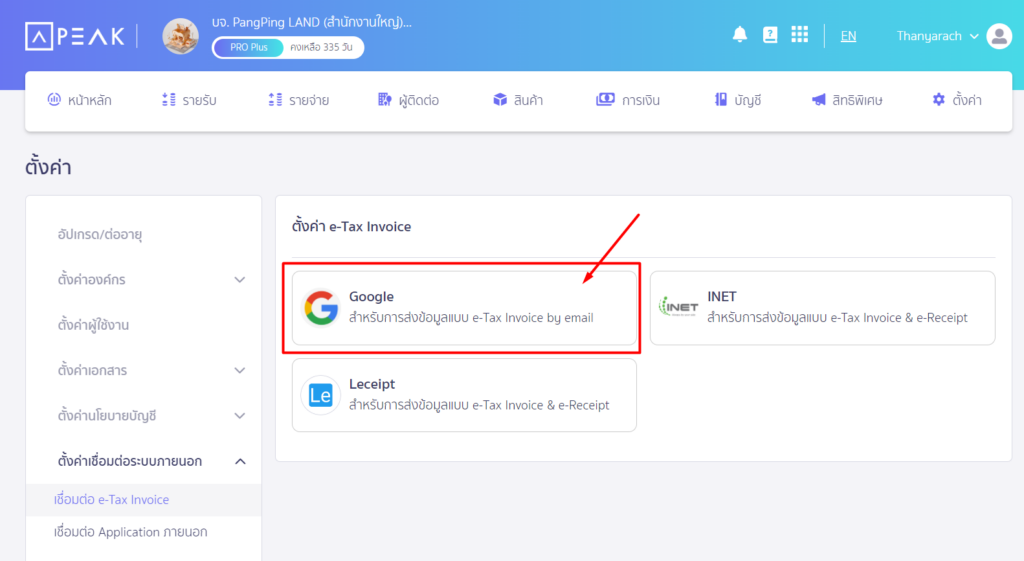This screenshot has height=561, width=1024.
Task: Click the INET logo icon
Action: (679, 306)
